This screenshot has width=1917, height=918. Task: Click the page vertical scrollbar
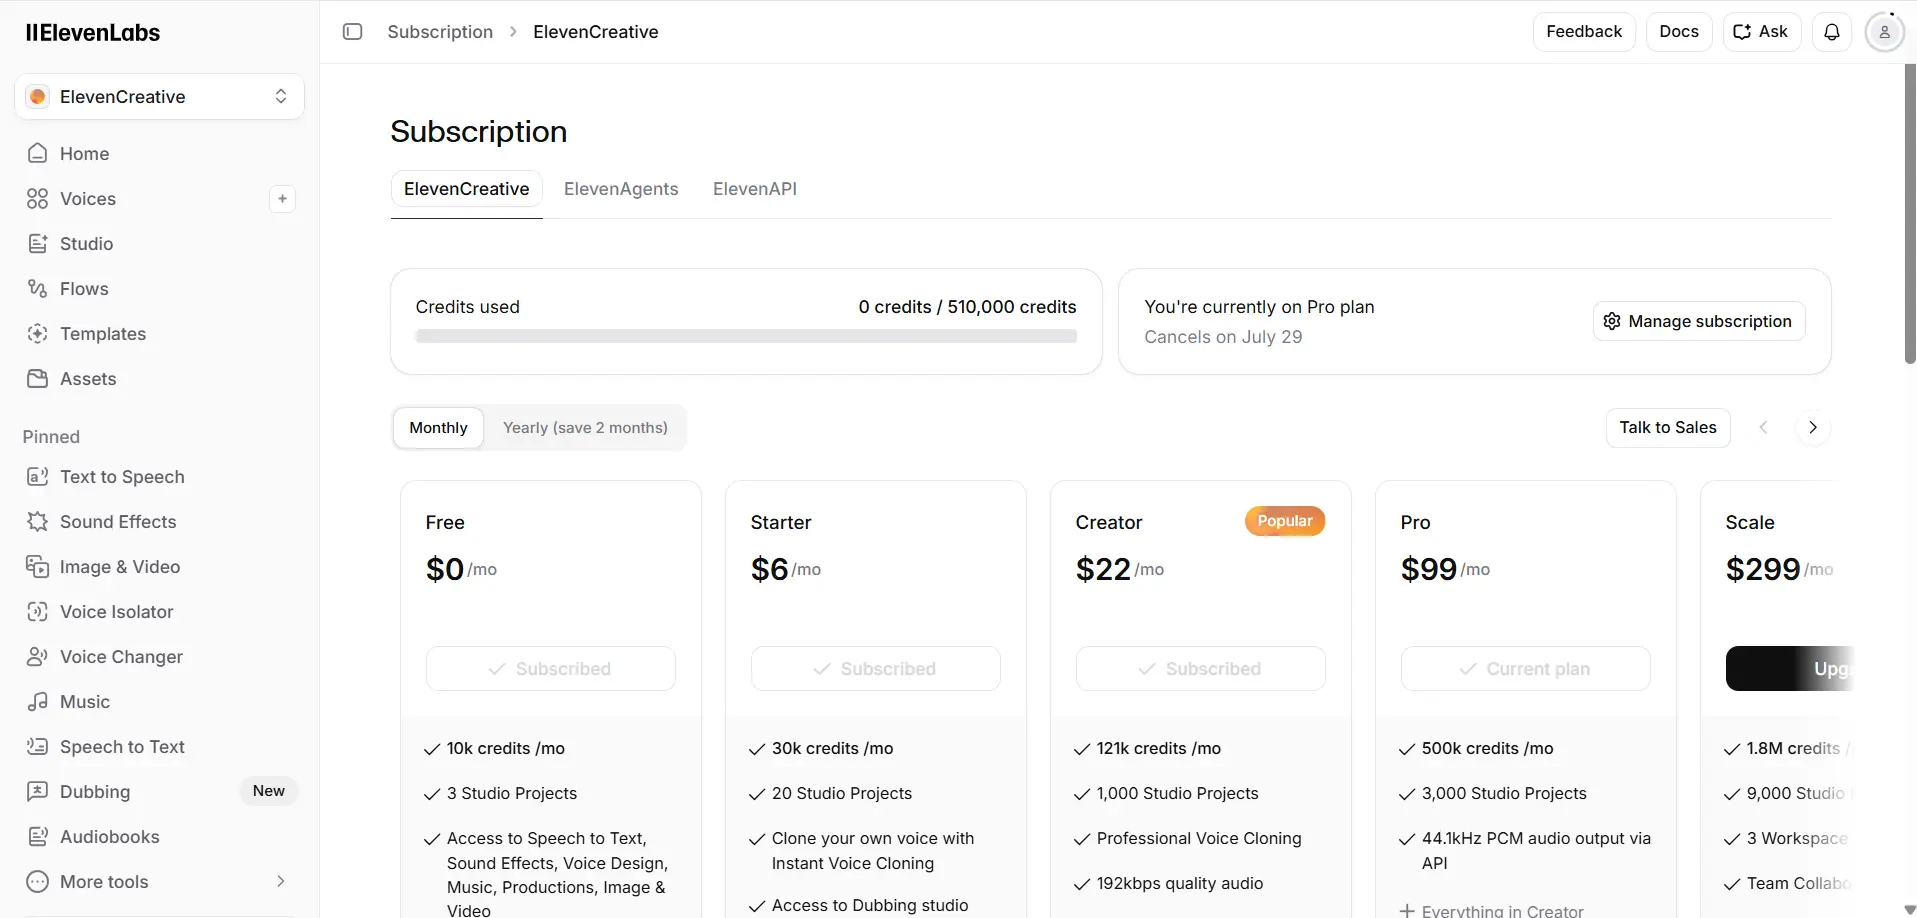1910,215
